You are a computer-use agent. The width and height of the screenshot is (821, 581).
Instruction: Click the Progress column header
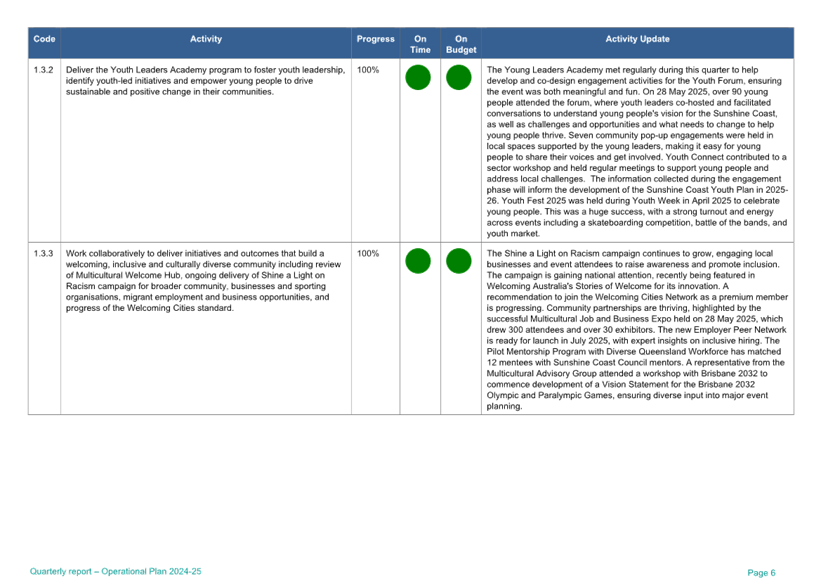click(x=375, y=39)
